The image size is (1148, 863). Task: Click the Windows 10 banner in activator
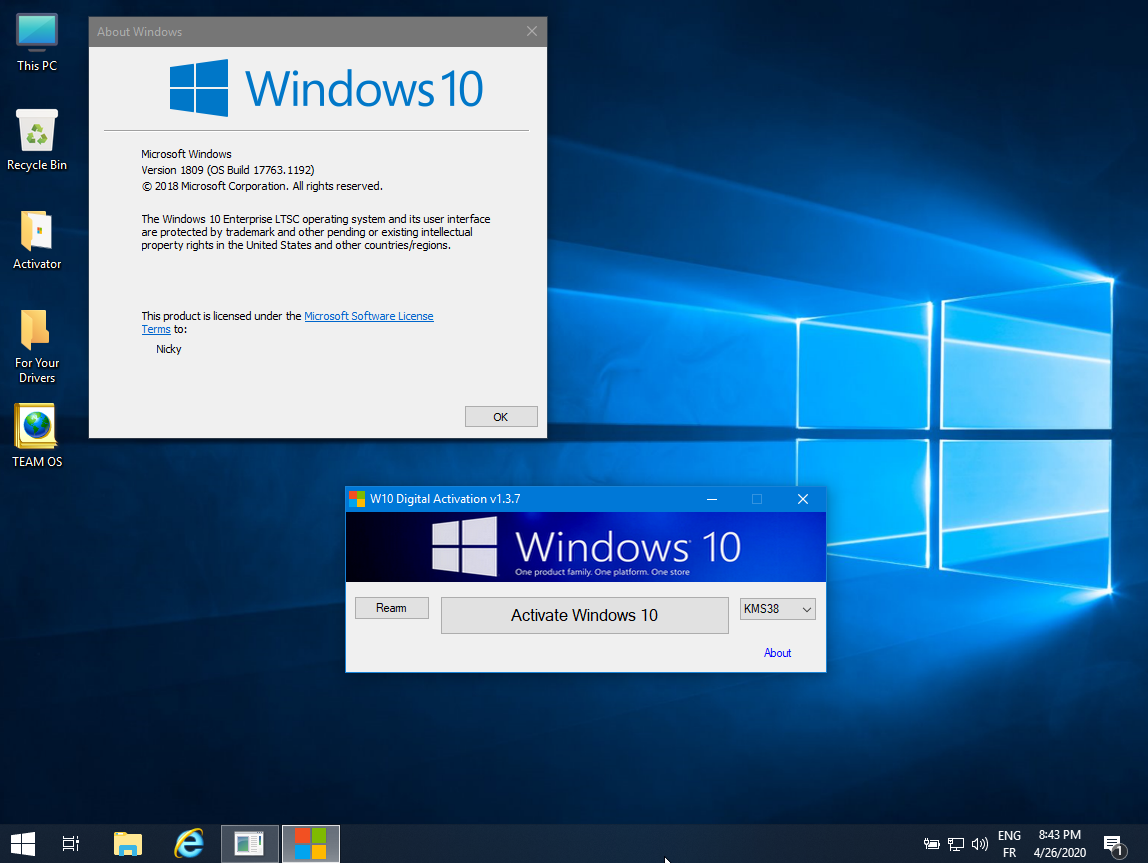586,547
